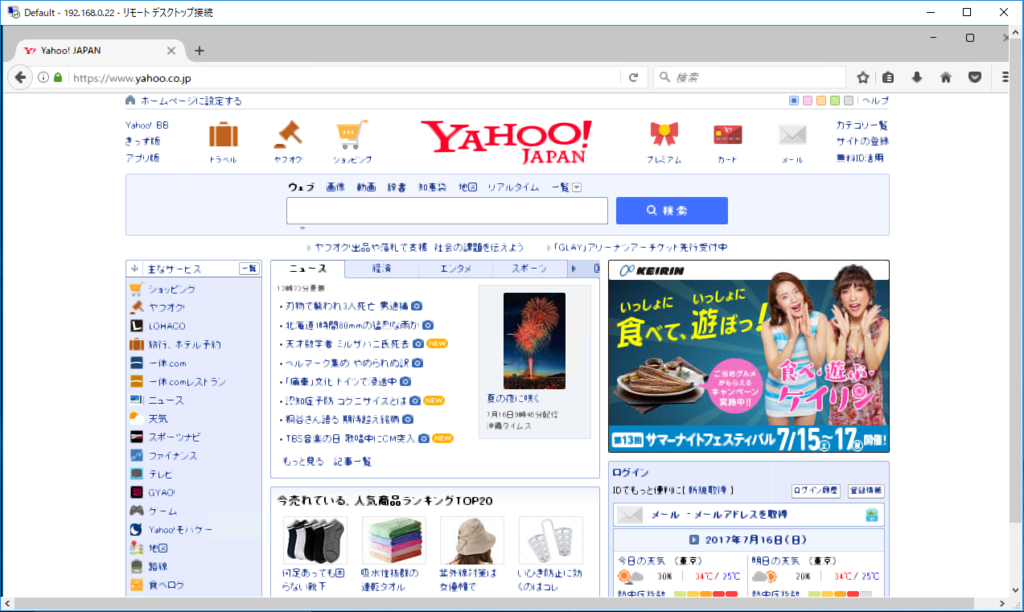Open the 一覧 button in services header

(x=249, y=268)
